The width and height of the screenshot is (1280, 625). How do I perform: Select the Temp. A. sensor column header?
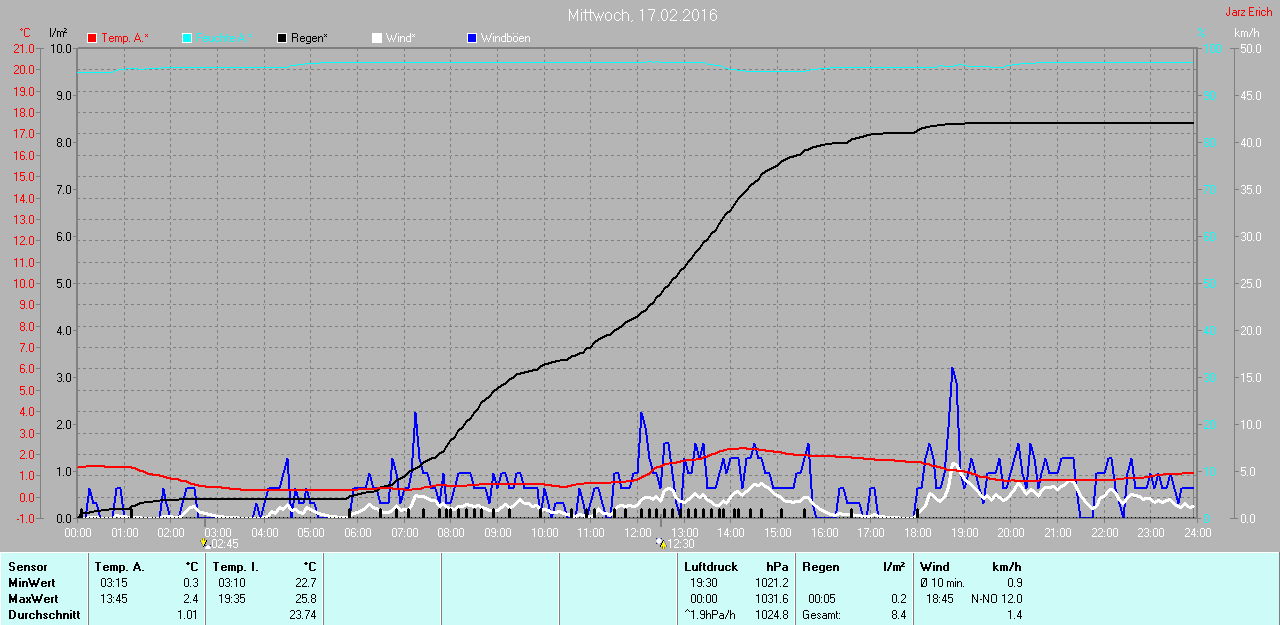(119, 567)
